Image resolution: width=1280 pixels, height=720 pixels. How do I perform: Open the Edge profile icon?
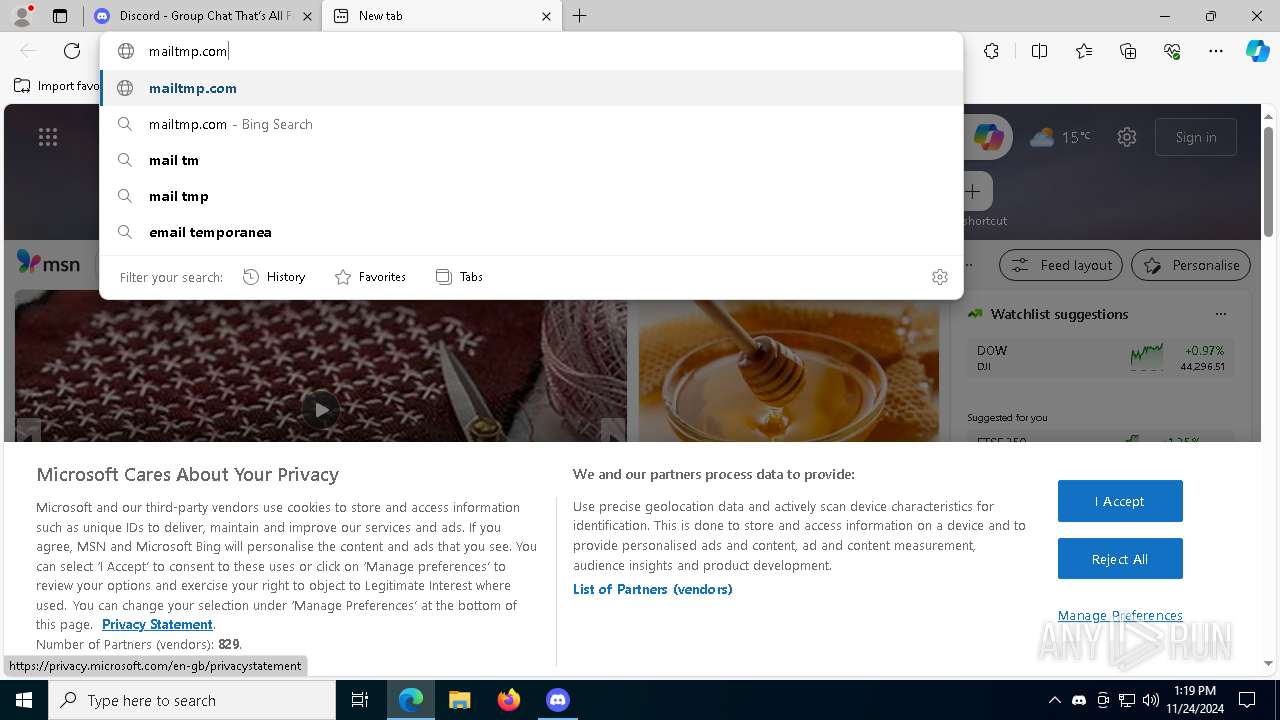point(21,16)
